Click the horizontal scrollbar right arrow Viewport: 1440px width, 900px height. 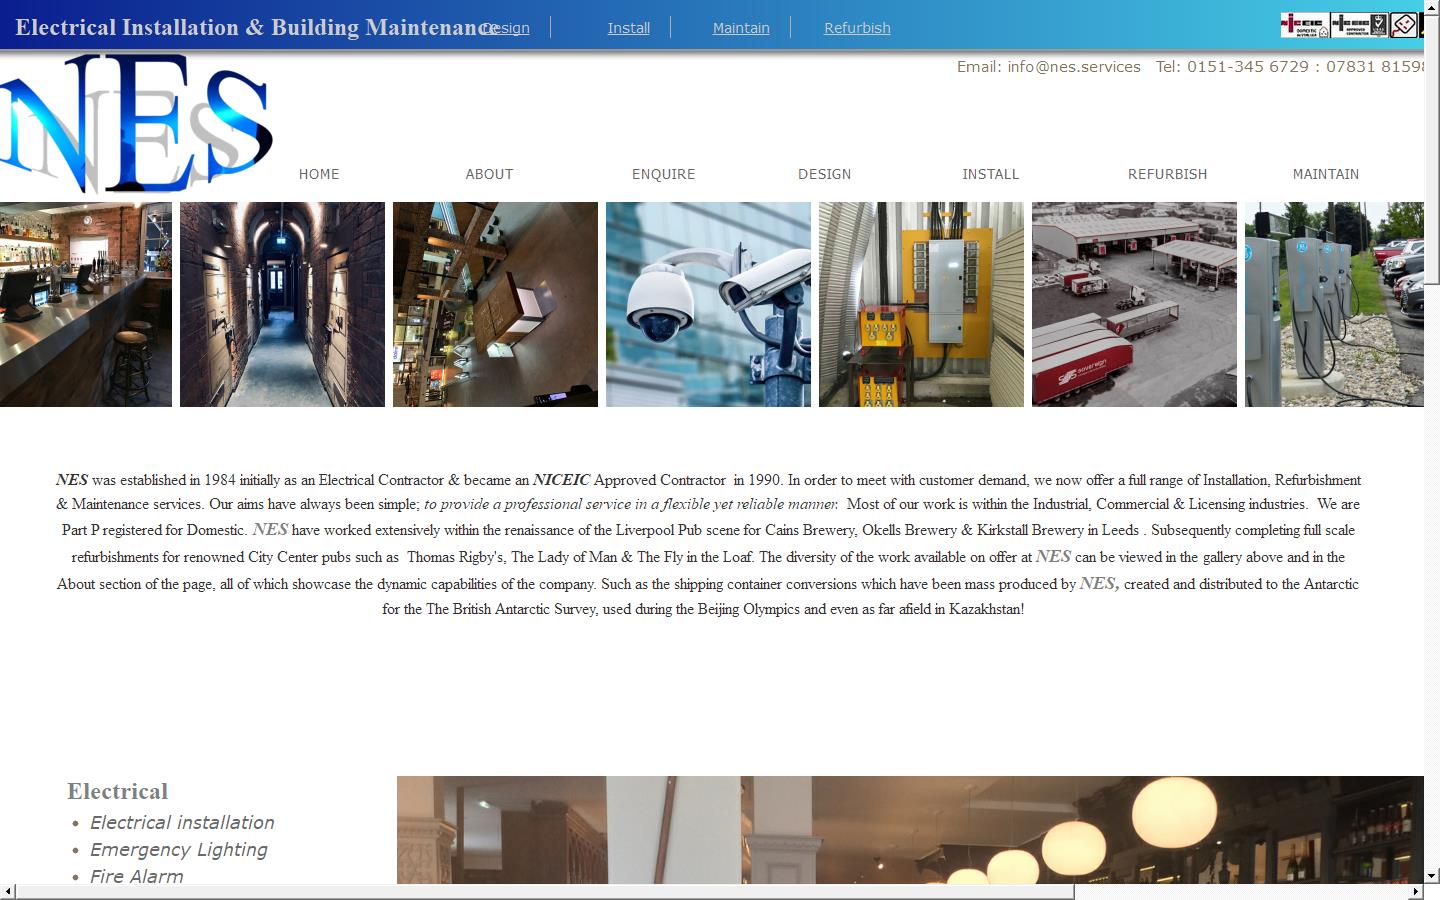coord(1415,891)
